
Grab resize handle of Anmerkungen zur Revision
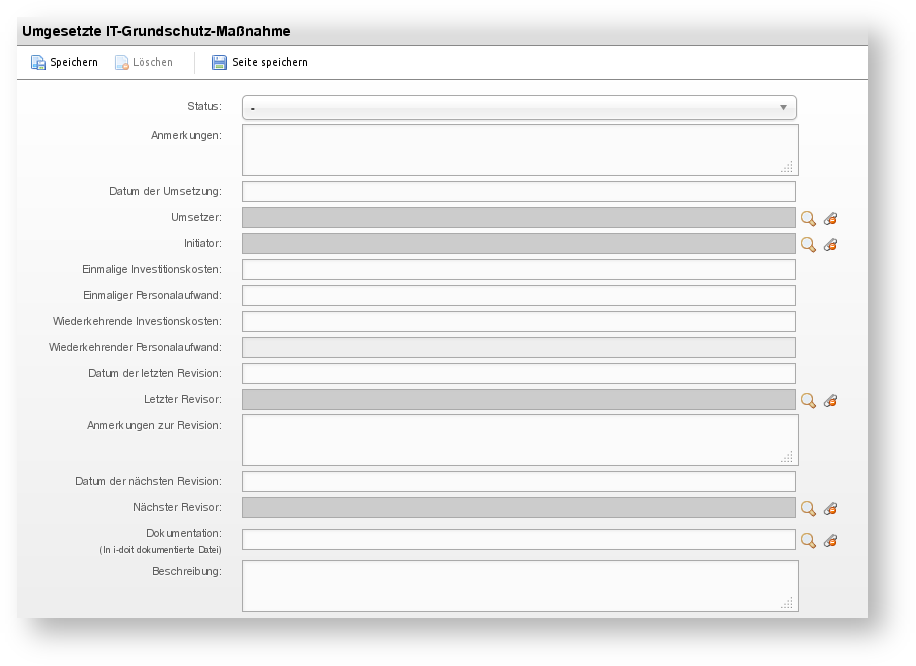[787, 456]
